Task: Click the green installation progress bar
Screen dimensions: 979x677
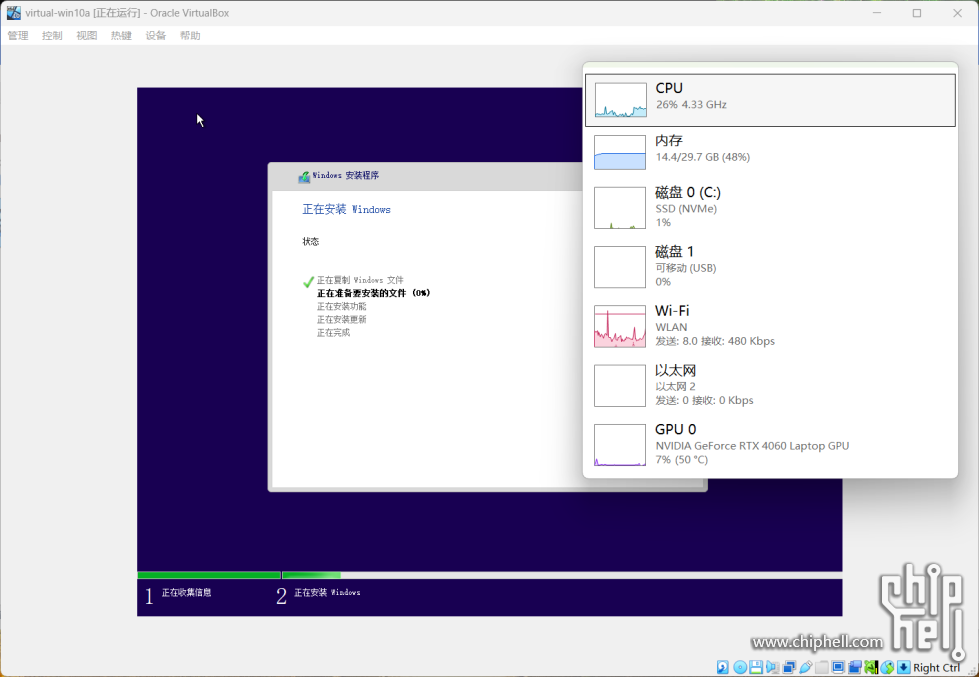Action: tap(209, 575)
